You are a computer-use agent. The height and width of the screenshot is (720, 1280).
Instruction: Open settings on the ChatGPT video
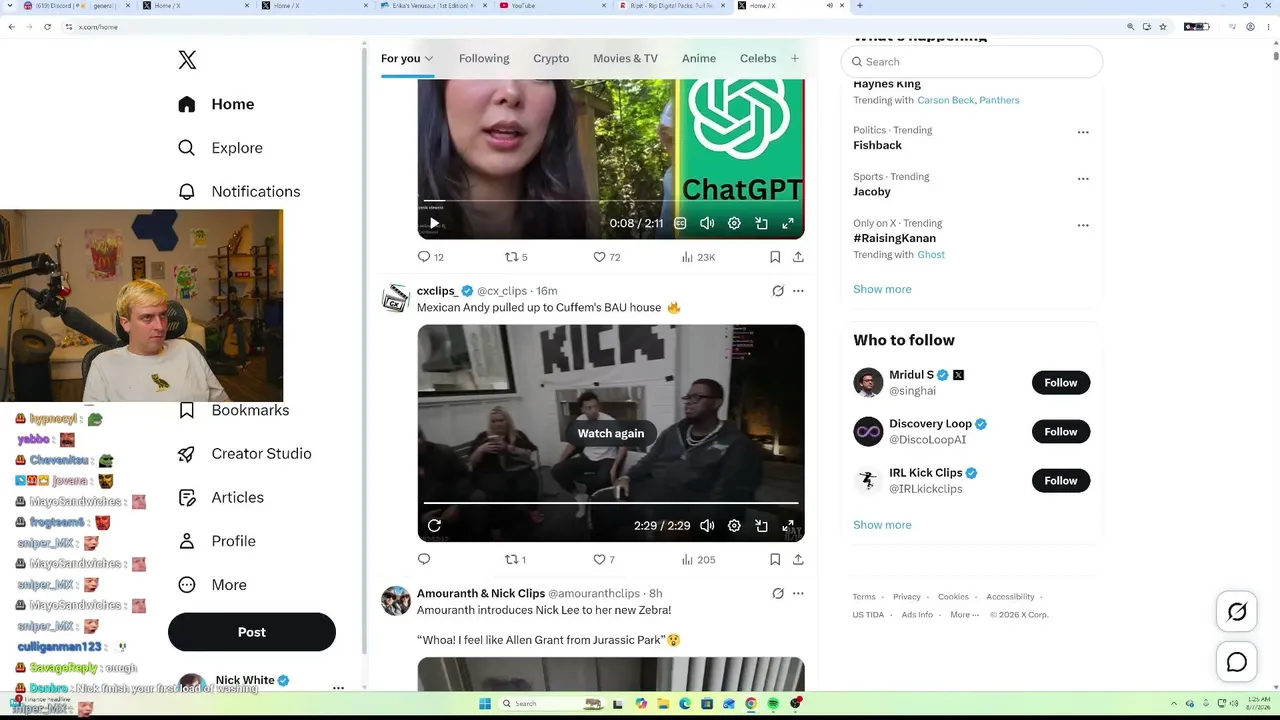tap(734, 224)
